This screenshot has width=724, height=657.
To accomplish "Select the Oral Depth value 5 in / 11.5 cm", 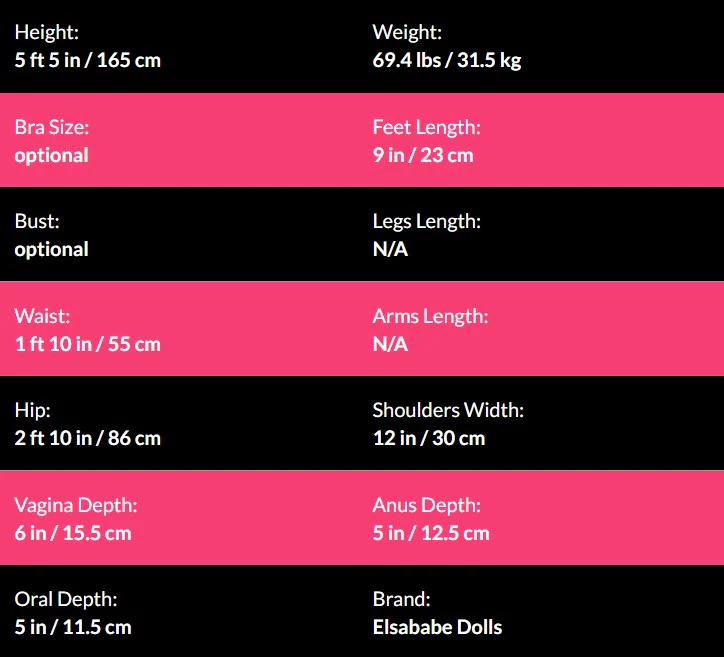I will click(x=72, y=627).
